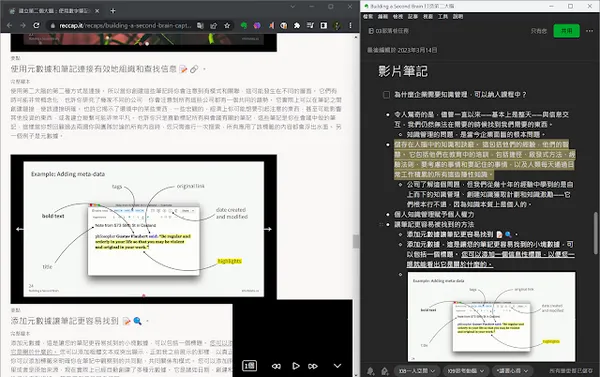Click the add reminder bell icon in Evernote

[370, 370]
